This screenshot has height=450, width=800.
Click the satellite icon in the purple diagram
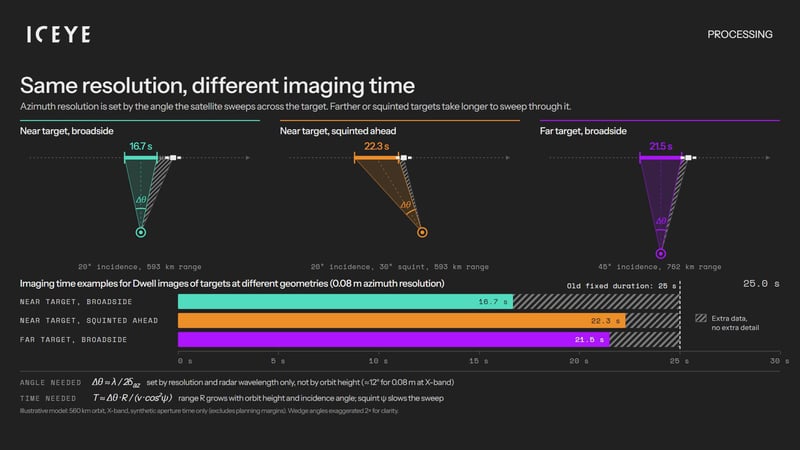click(x=688, y=158)
